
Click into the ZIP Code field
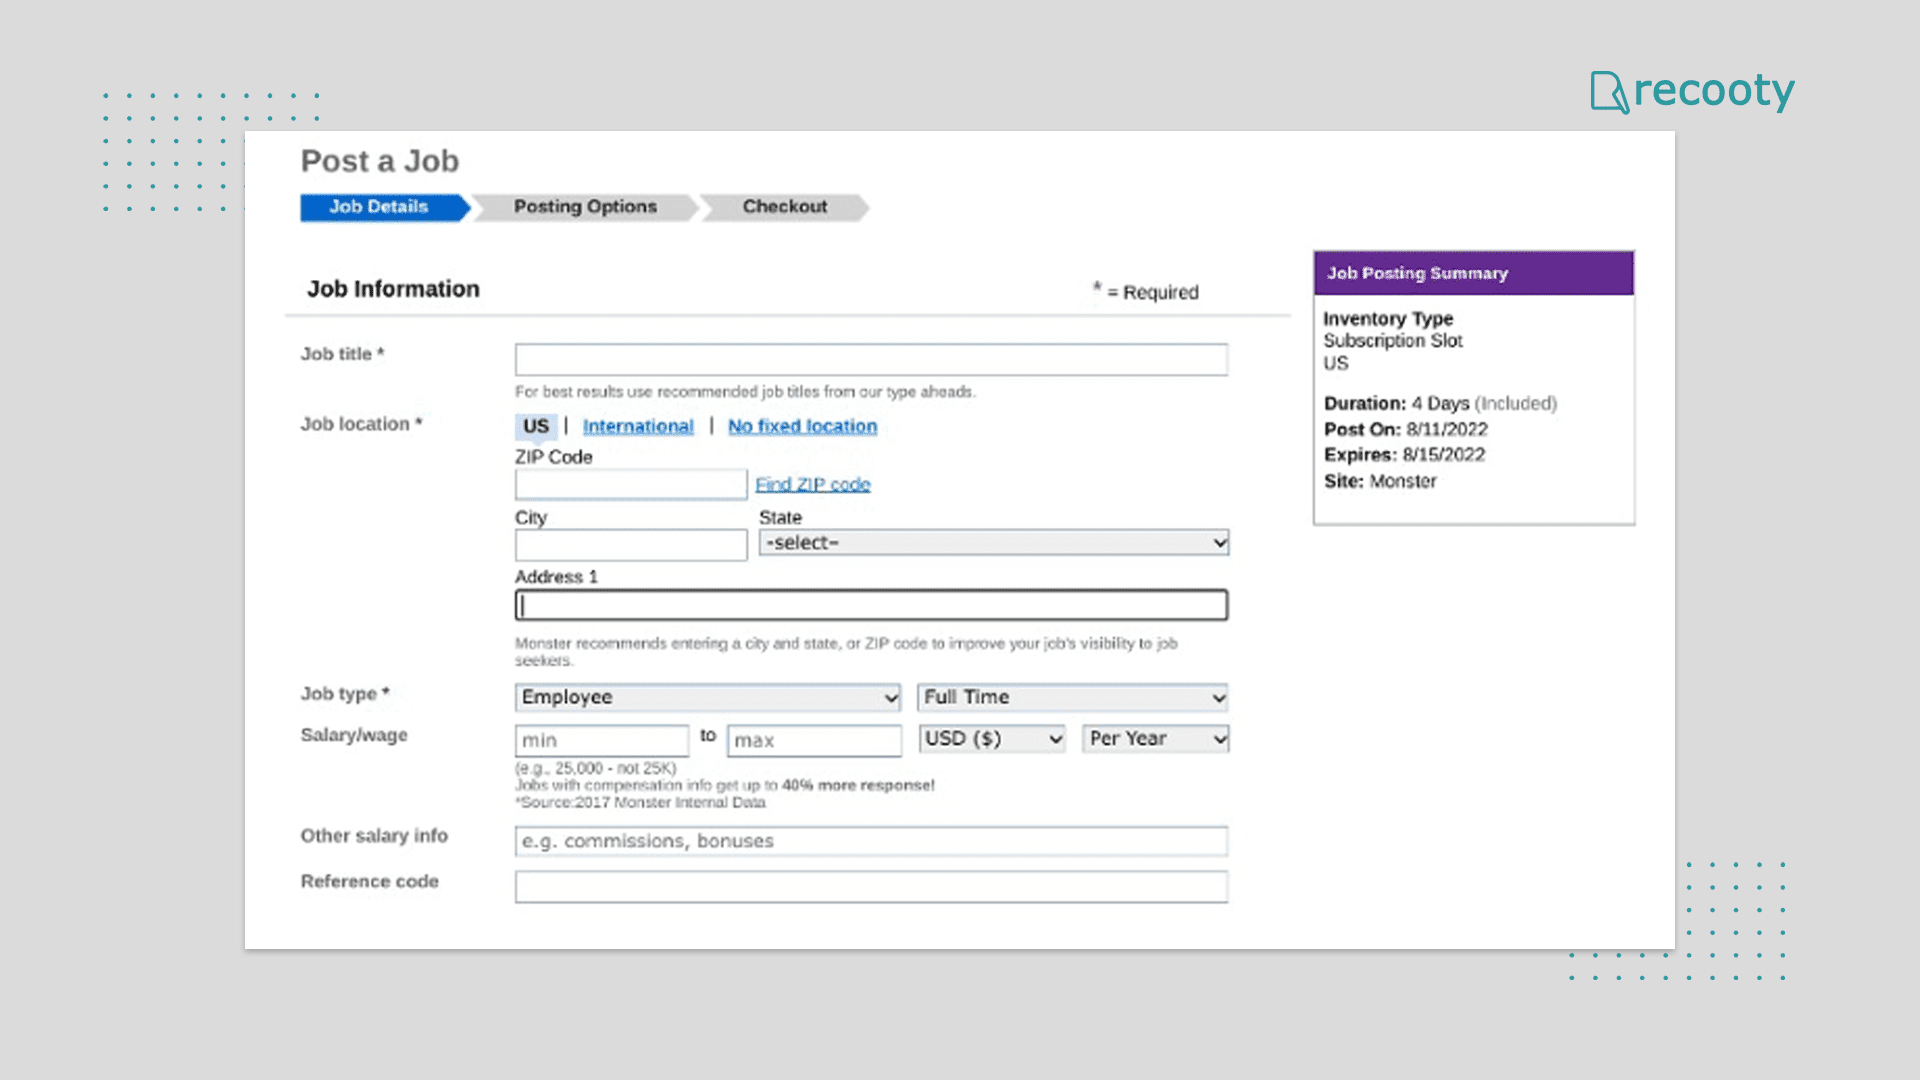tap(630, 485)
